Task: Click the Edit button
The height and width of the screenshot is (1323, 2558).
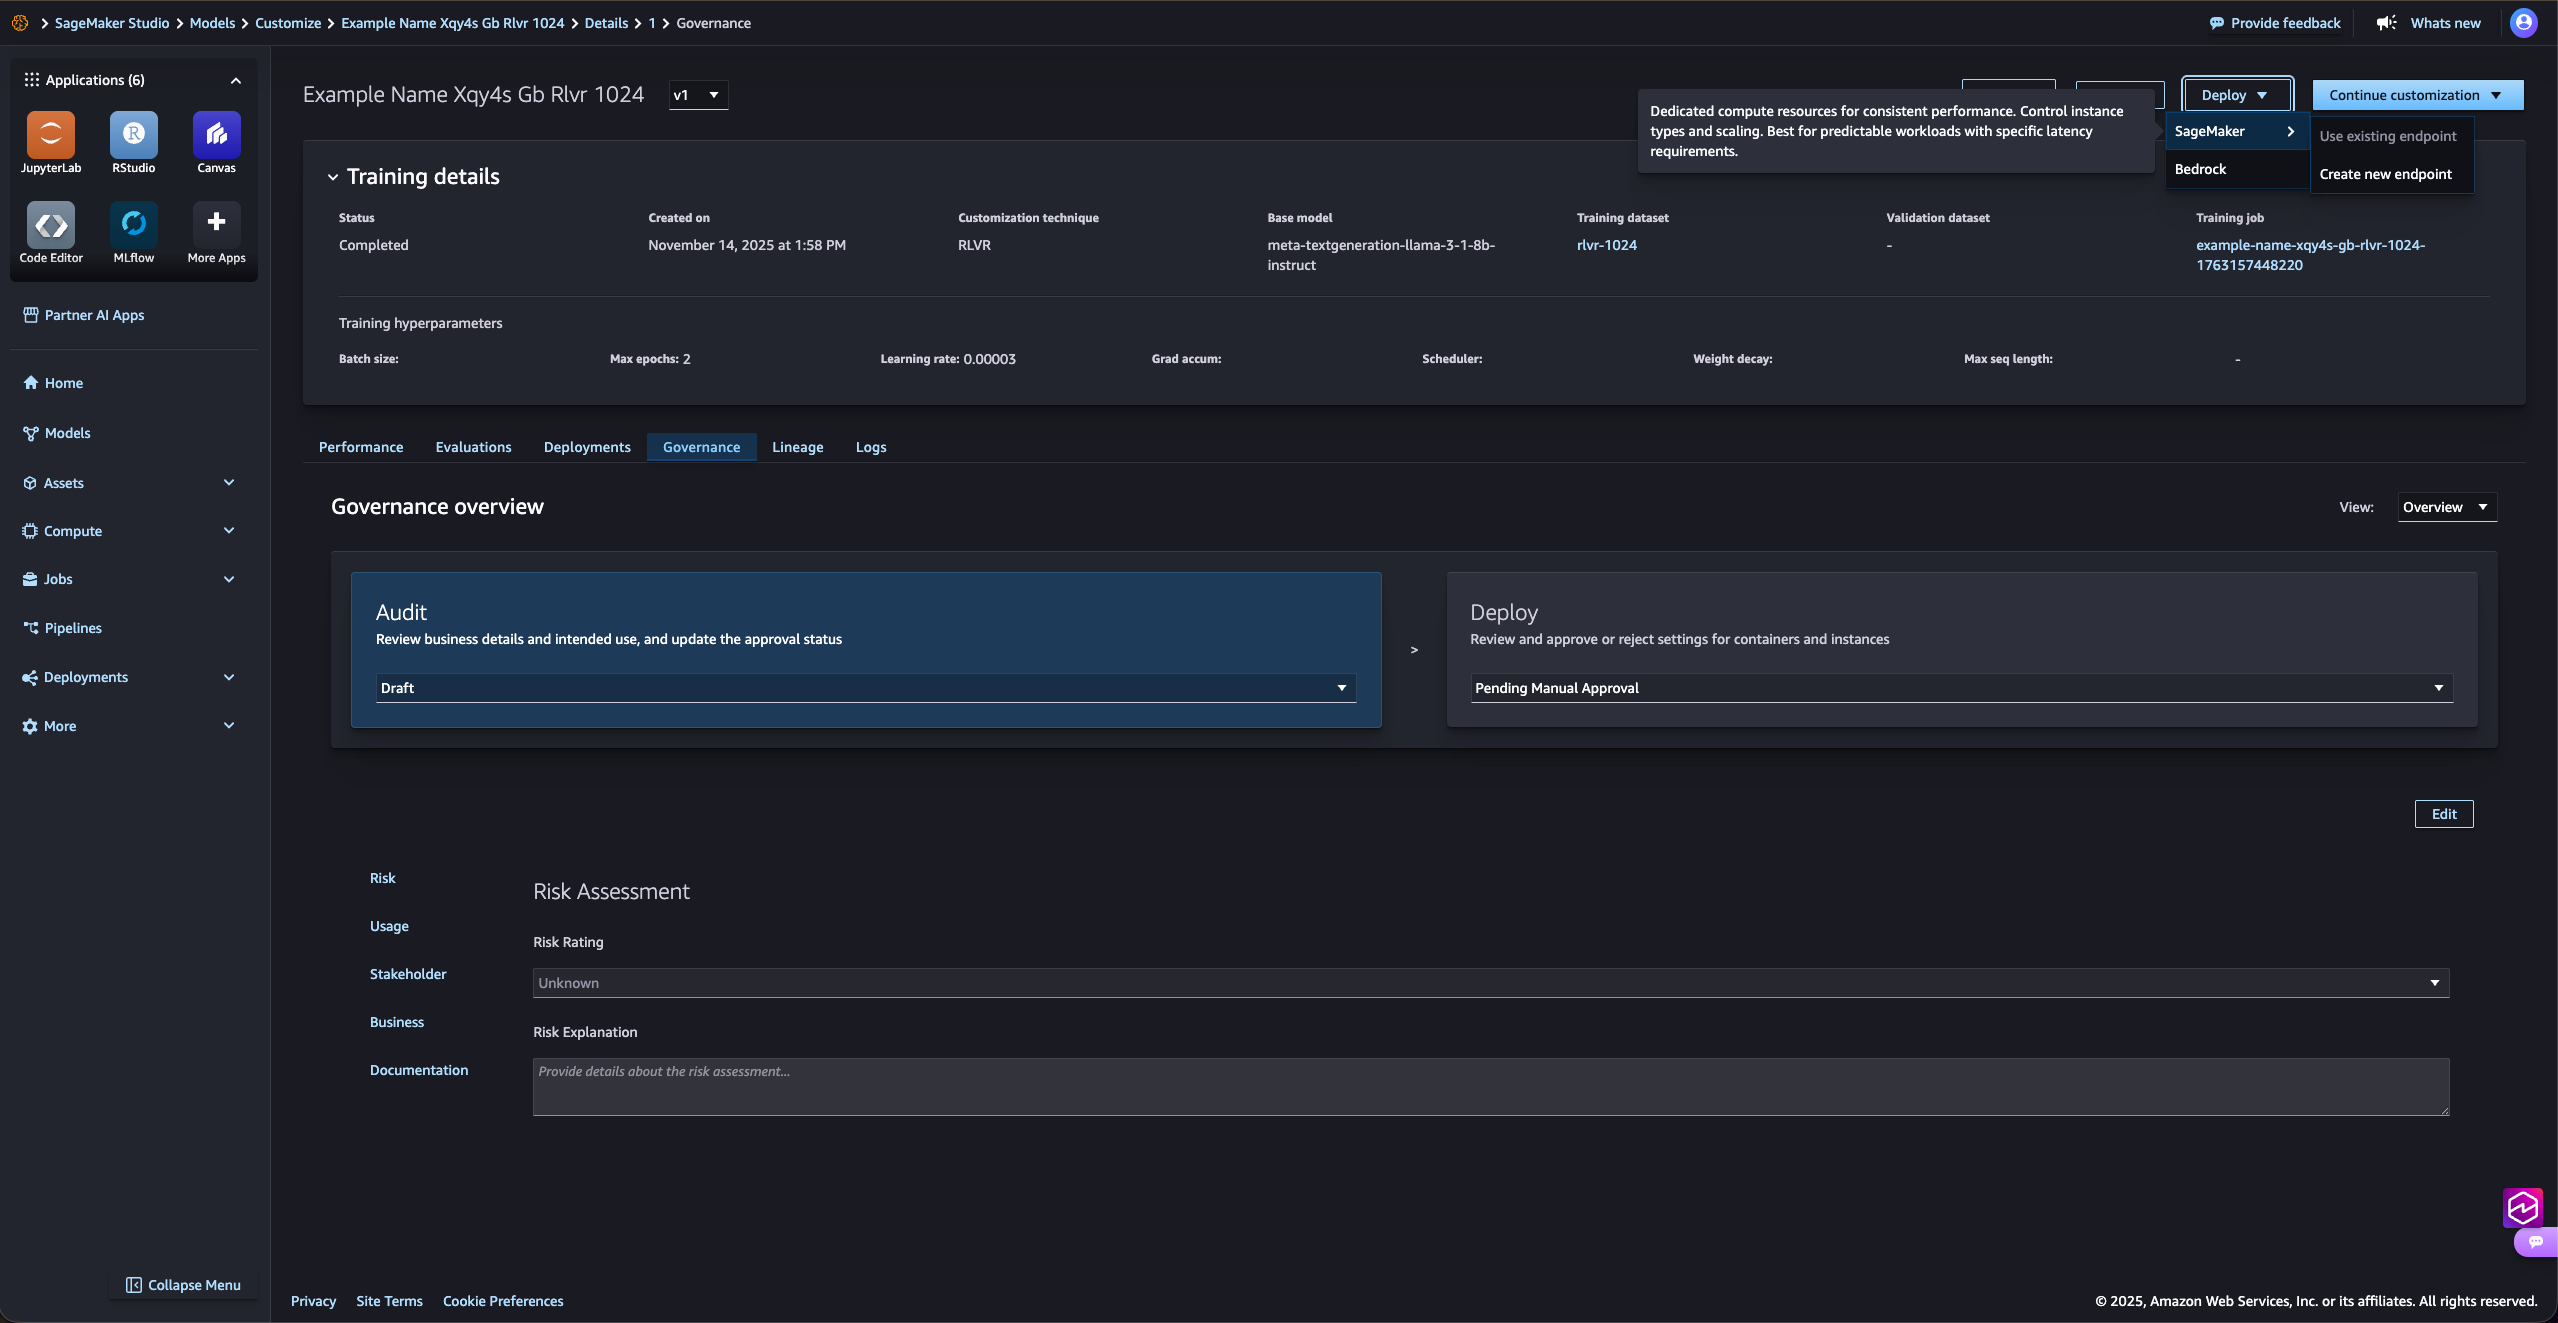Action: (x=2443, y=814)
